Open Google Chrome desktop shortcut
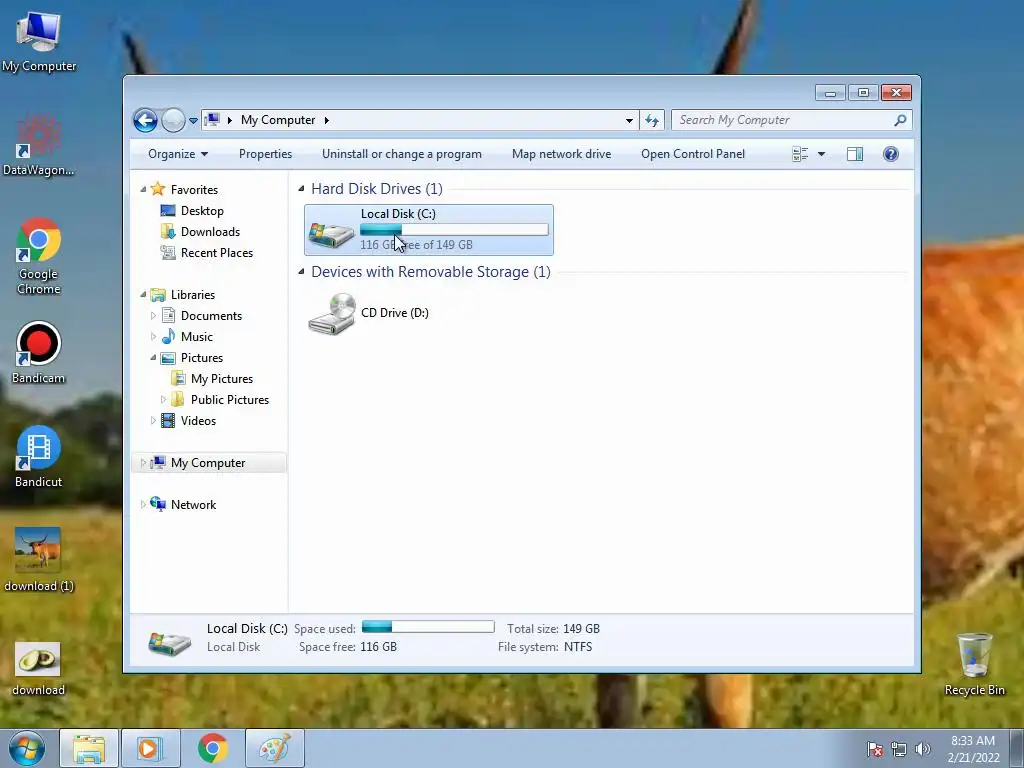The image size is (1024, 768). 39,256
